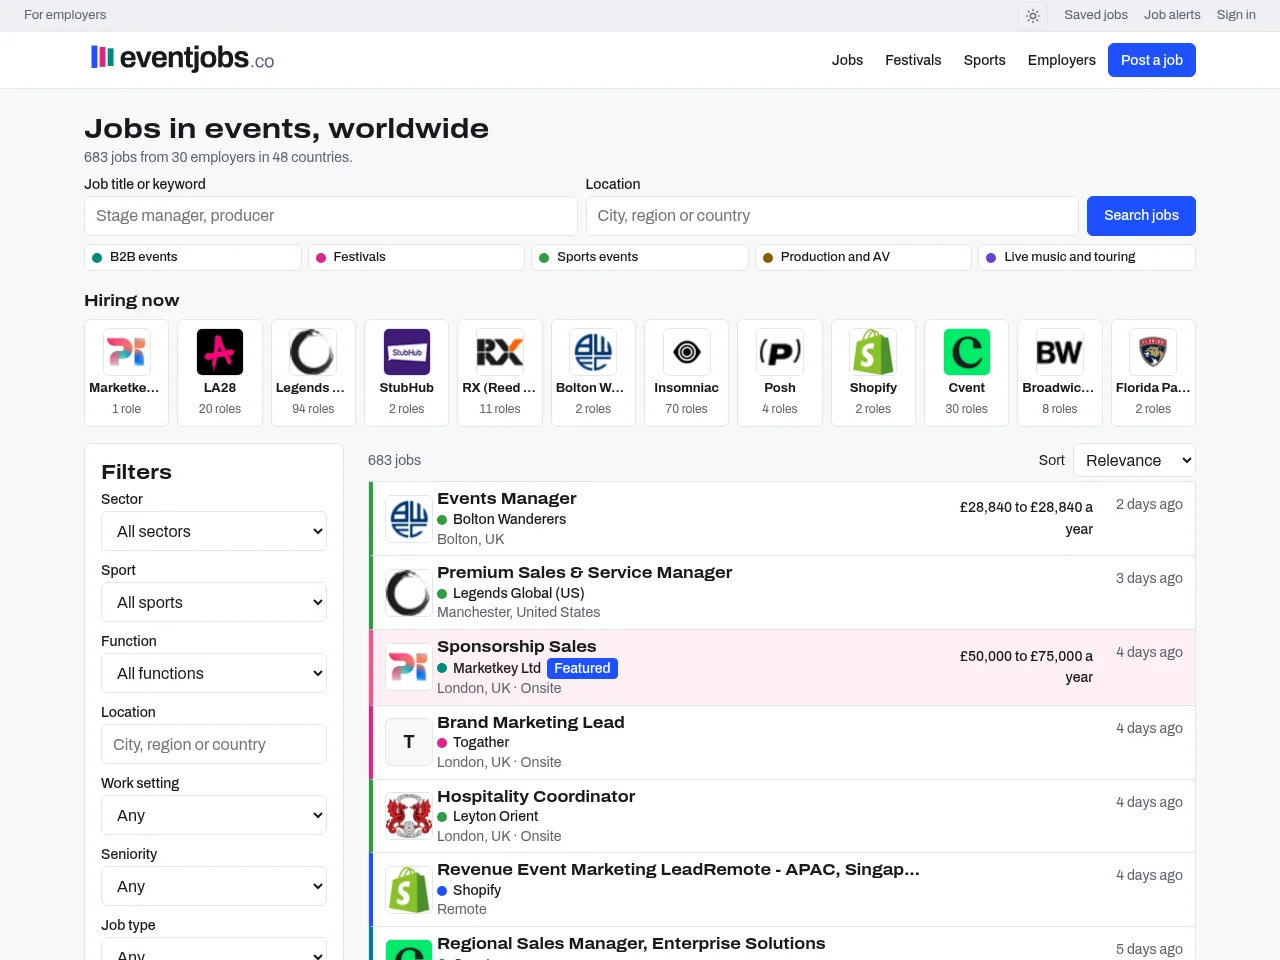The width and height of the screenshot is (1280, 960).
Task: Open the Employers nav item
Action: 1062,60
